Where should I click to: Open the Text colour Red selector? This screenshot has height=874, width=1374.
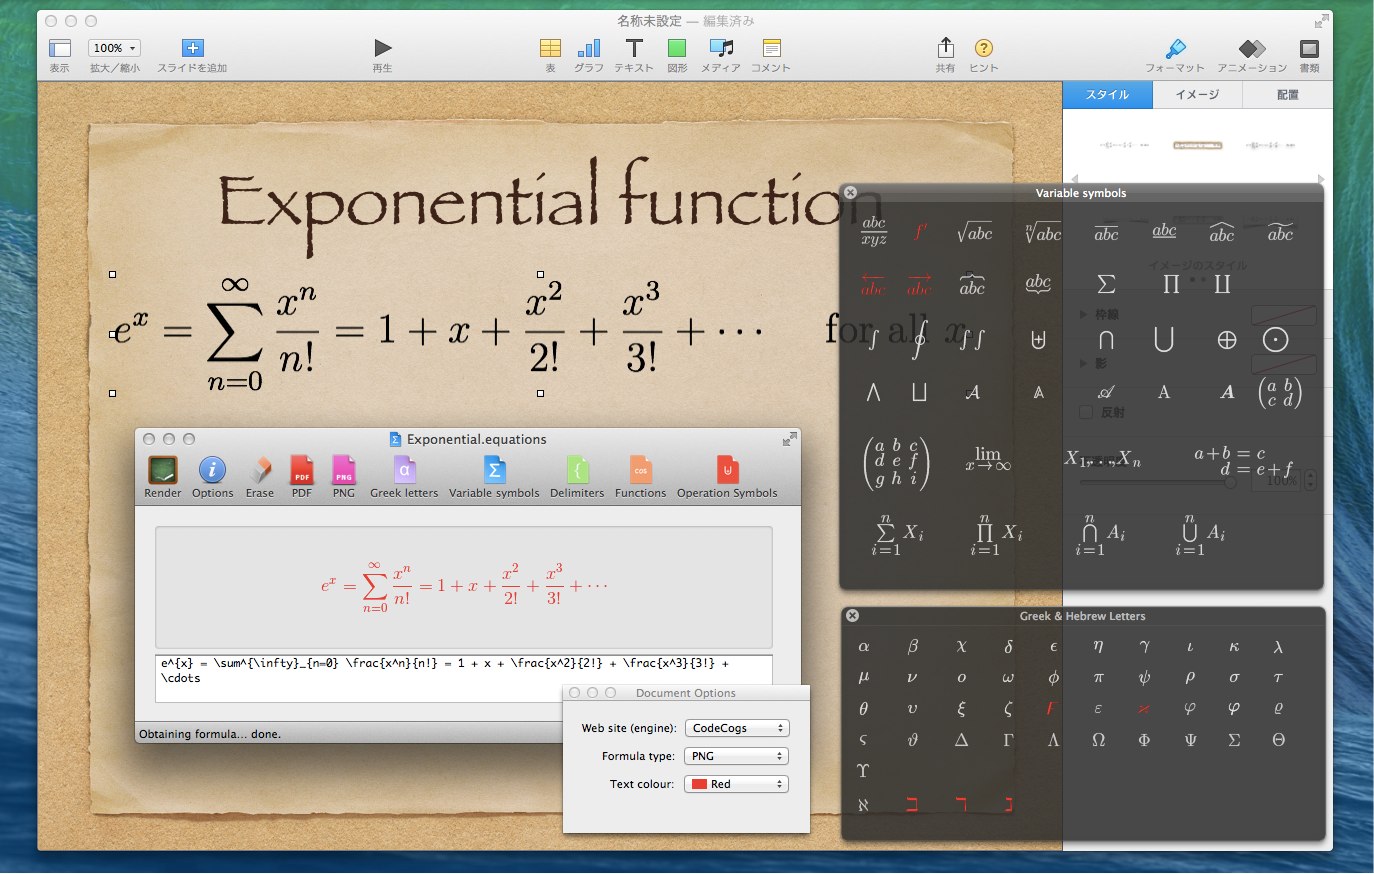(736, 784)
